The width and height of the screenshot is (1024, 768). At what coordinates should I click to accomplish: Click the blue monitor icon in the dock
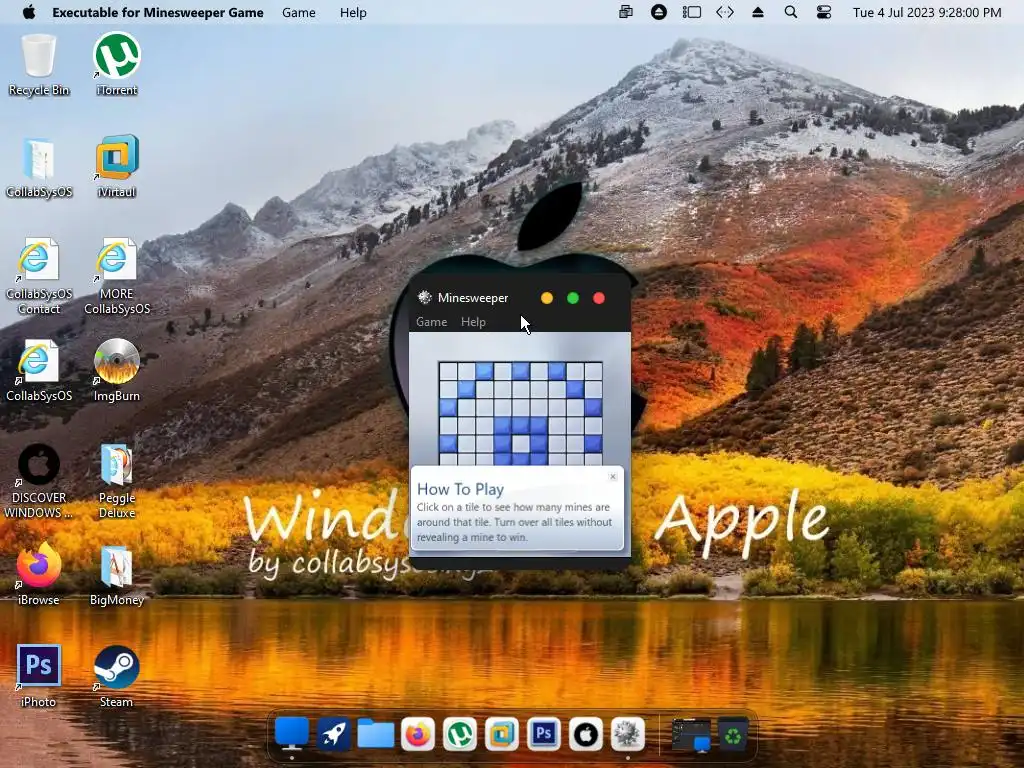(x=291, y=733)
